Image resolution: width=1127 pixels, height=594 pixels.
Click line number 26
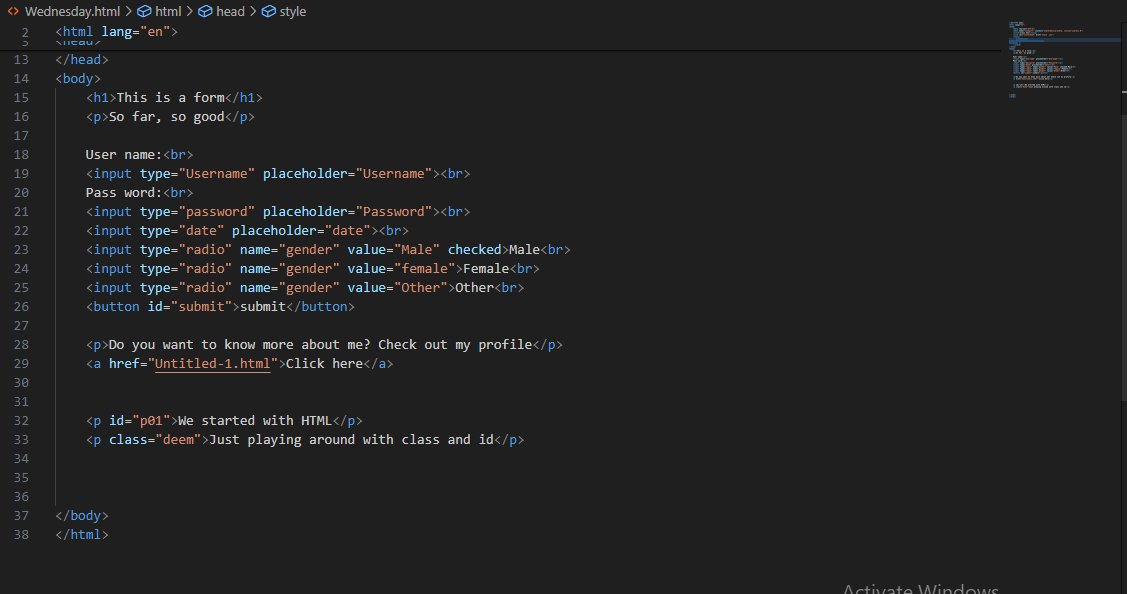[21, 306]
